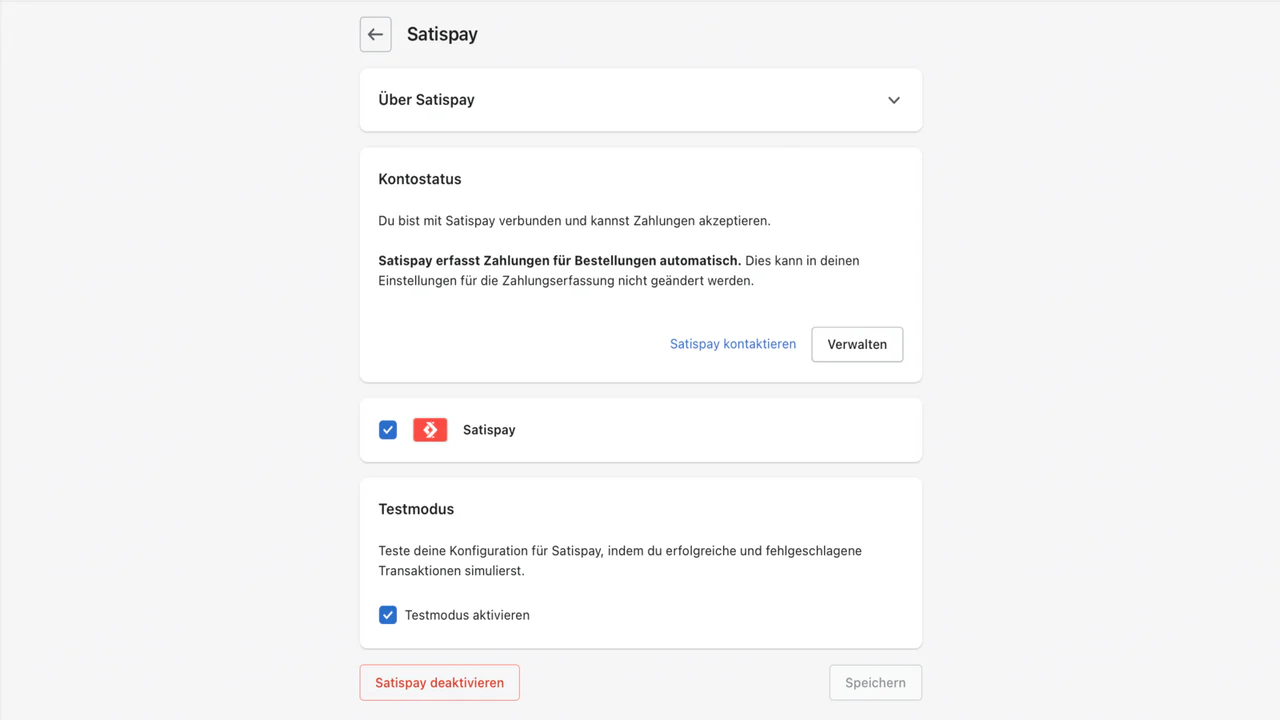
Task: Click the Testmodus aktivieren label
Action: [x=467, y=615]
